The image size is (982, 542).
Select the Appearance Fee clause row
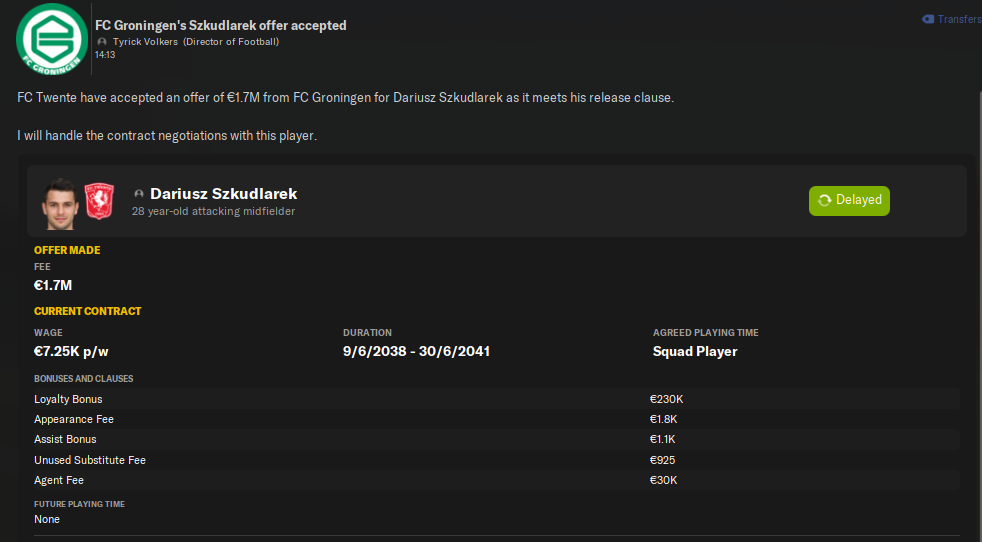496,419
